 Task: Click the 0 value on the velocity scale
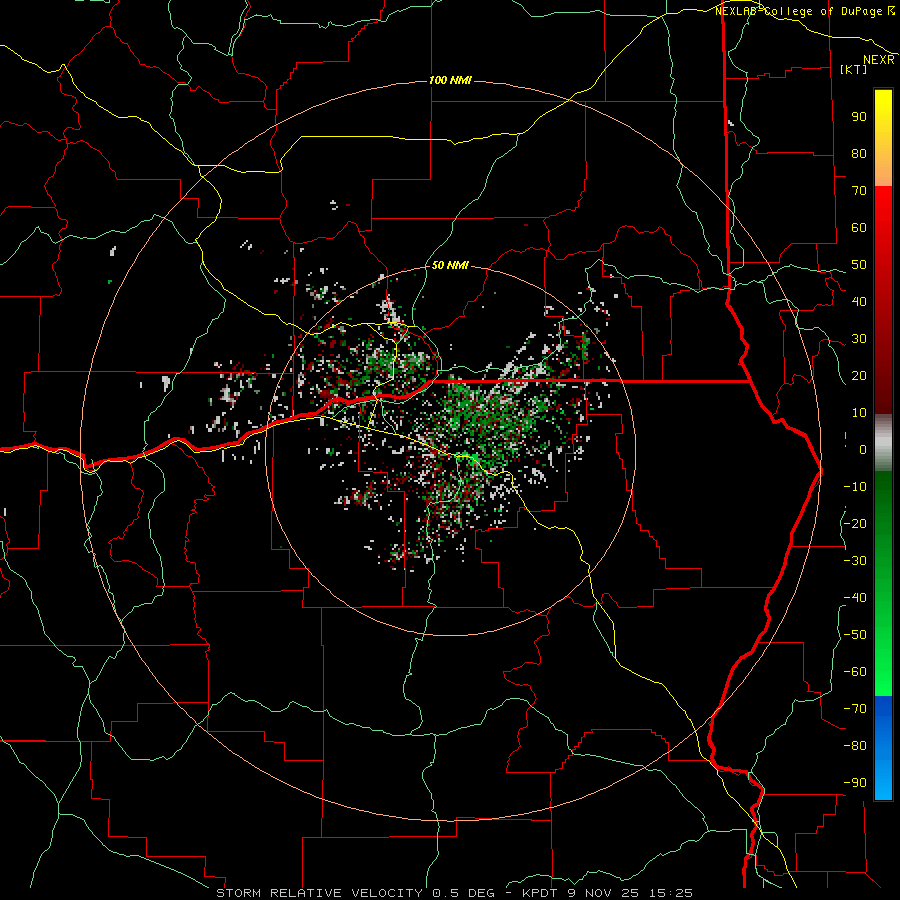863,449
